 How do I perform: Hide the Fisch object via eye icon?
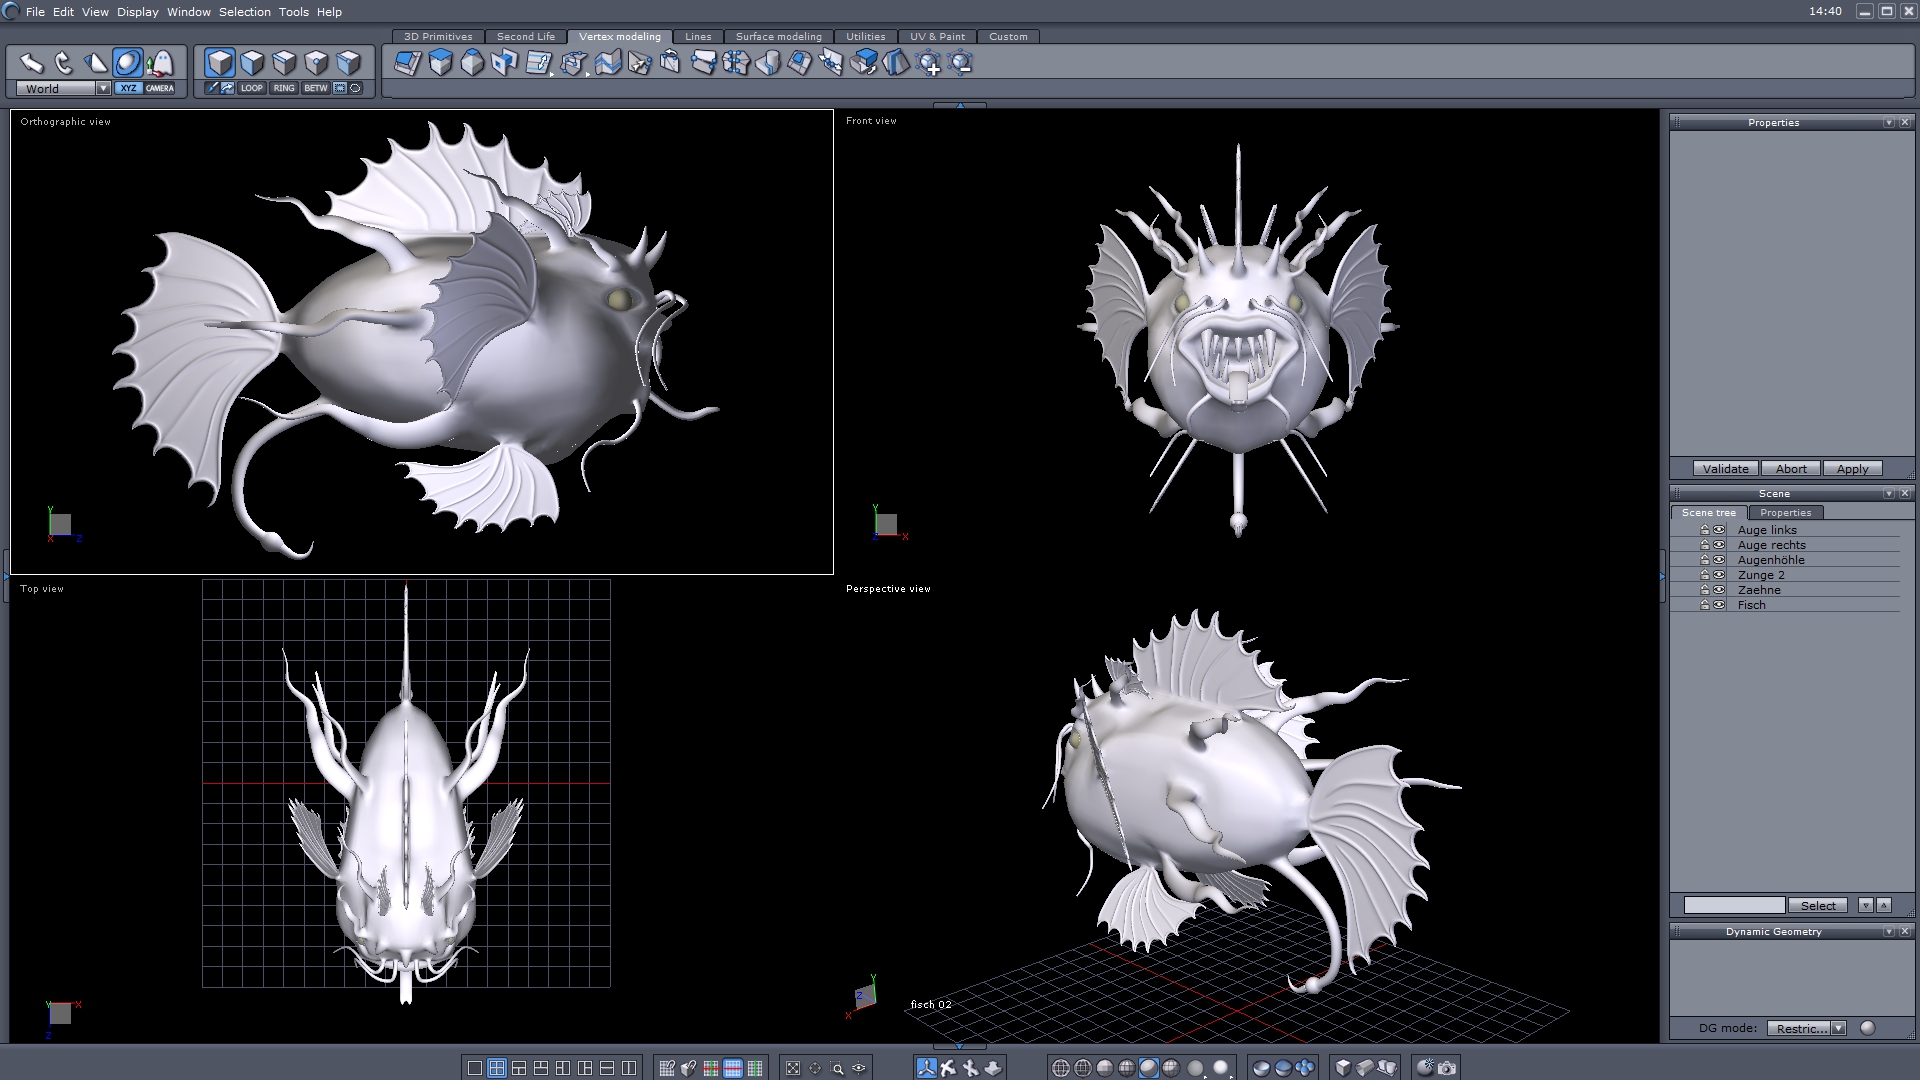[1719, 605]
